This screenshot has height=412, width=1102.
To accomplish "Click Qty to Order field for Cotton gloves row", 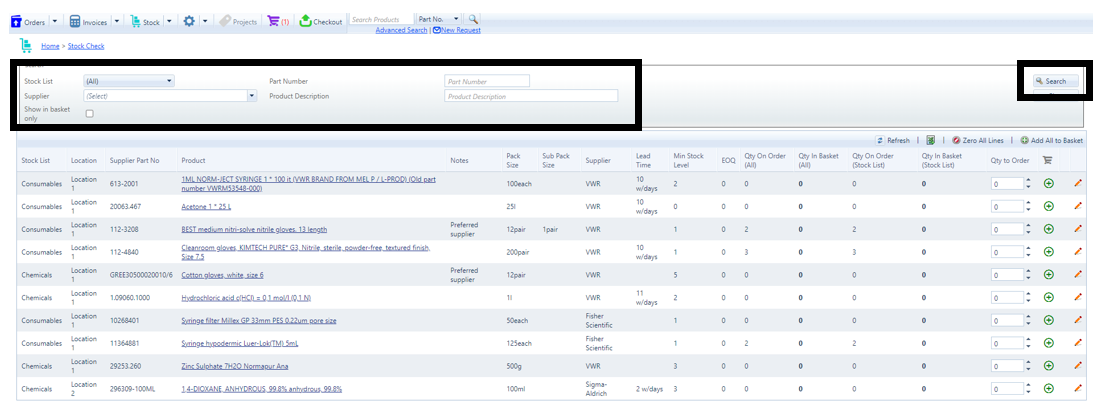I will 1007,275.
